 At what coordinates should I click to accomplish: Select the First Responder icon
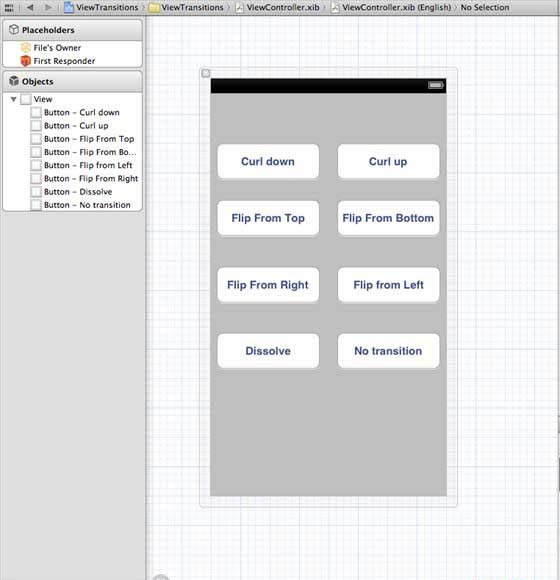coord(26,61)
